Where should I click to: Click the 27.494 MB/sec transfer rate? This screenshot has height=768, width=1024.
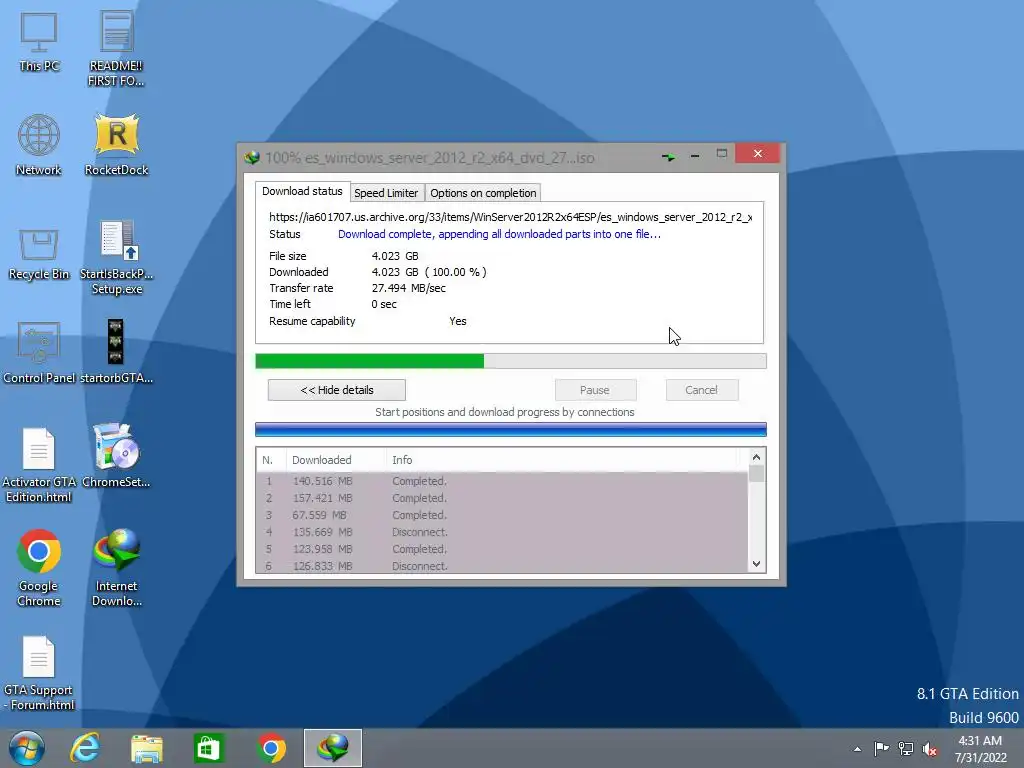(x=409, y=288)
